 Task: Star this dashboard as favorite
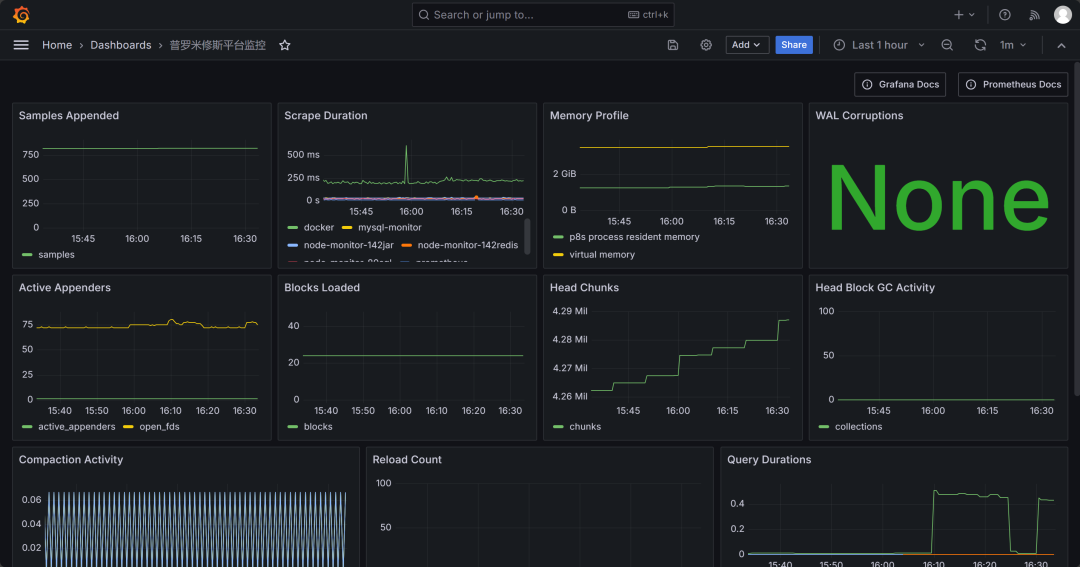point(284,45)
